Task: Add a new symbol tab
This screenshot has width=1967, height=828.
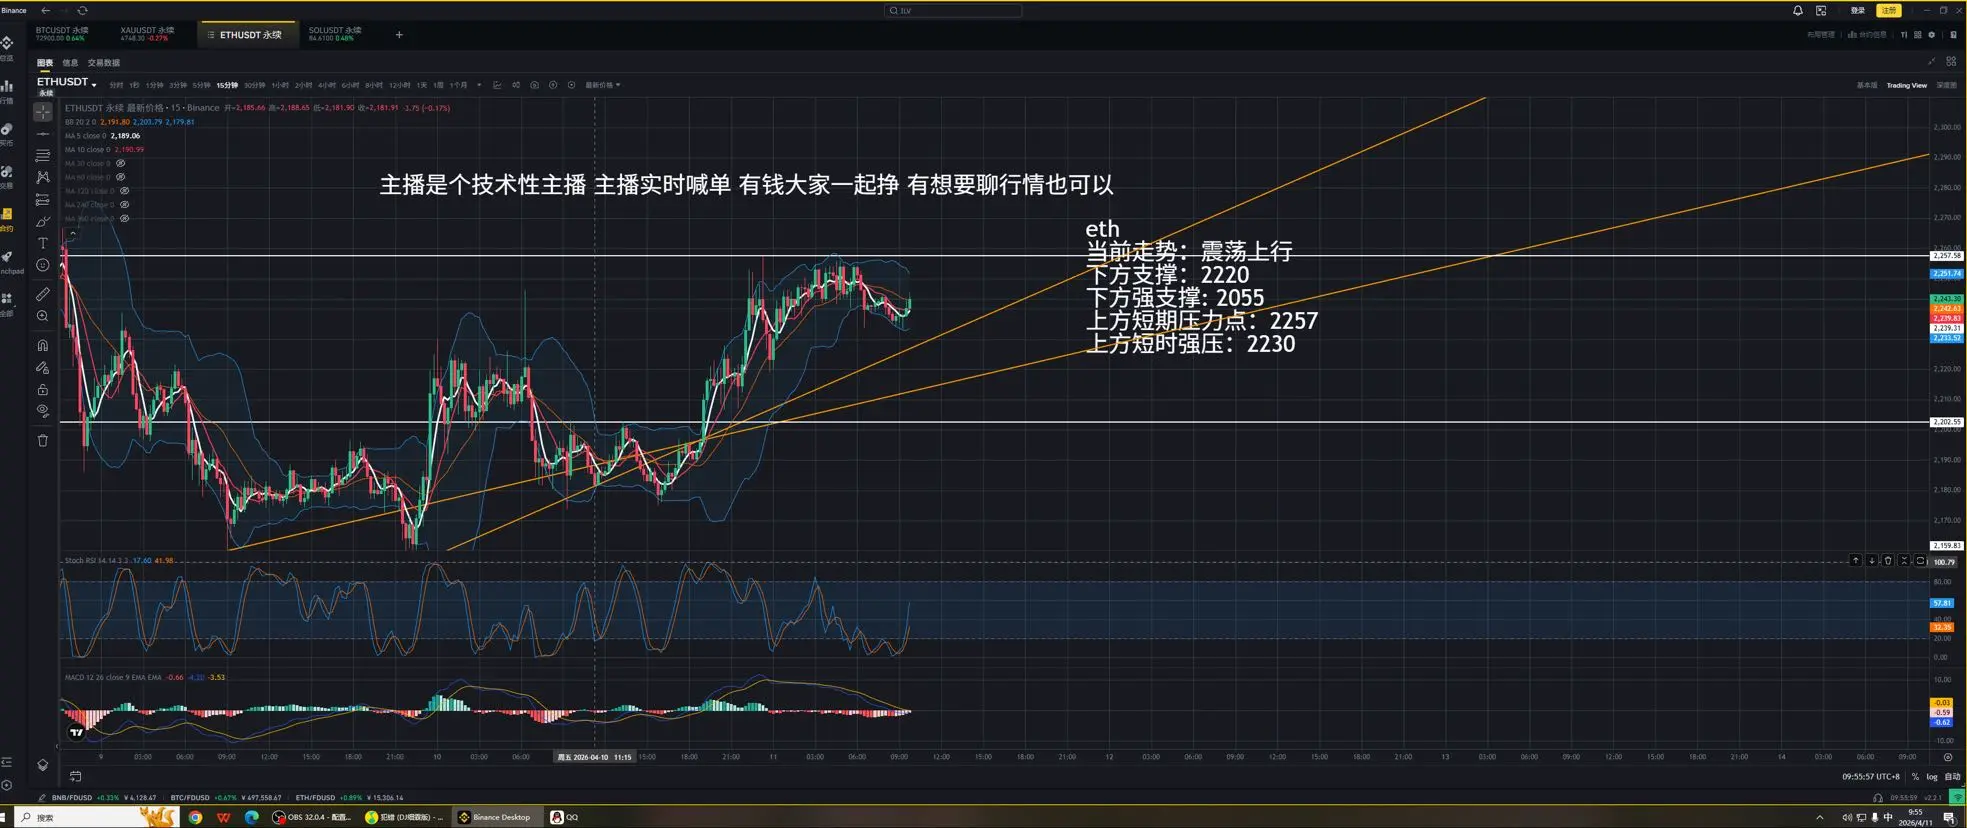Action: 399,35
